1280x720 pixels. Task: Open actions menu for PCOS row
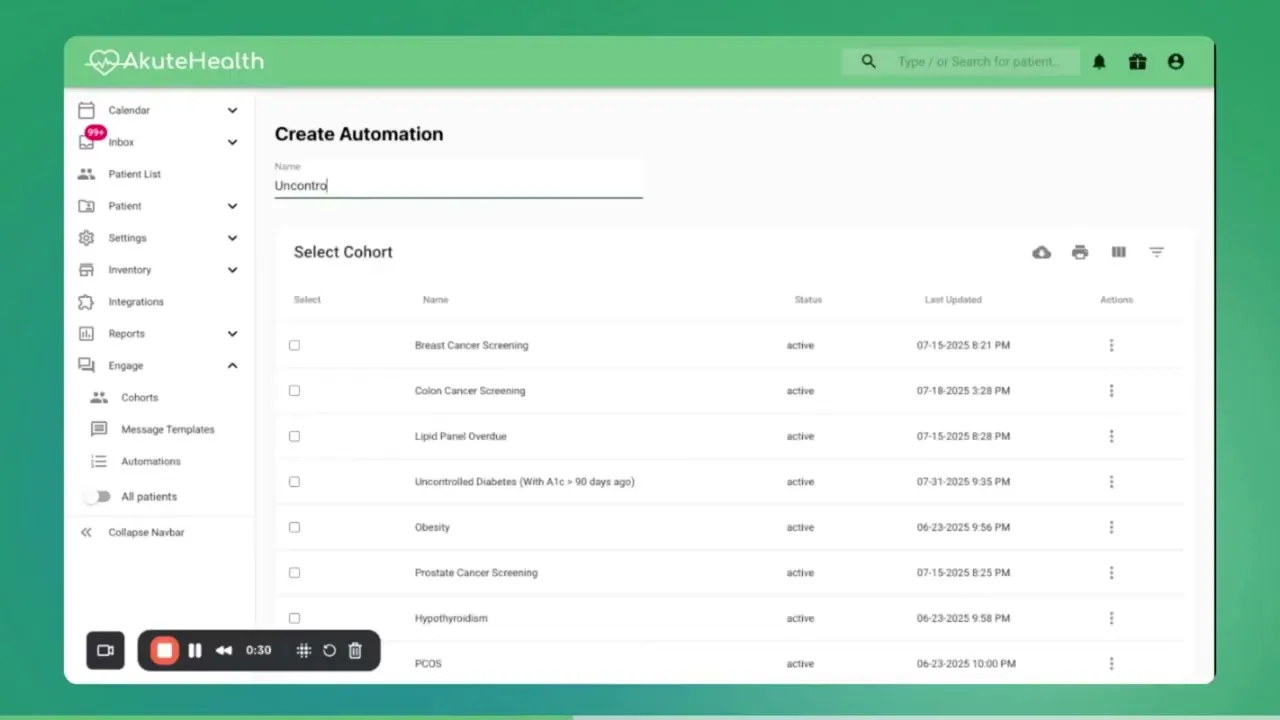tap(1111, 664)
